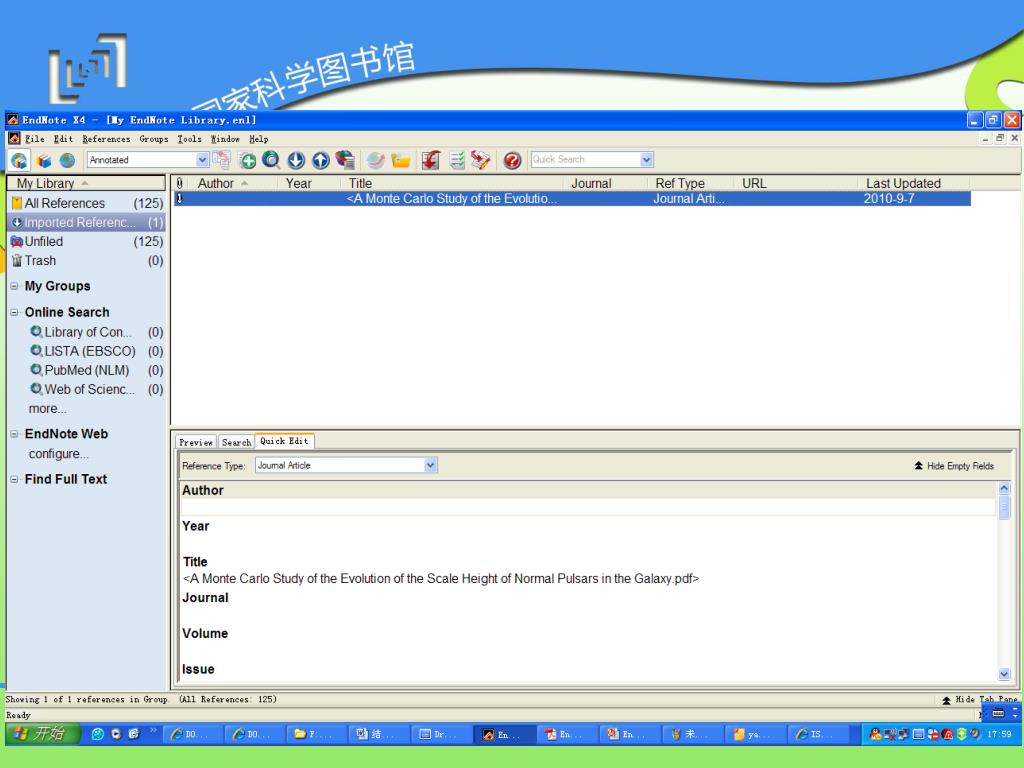The image size is (1024, 768).
Task: Open Online Search magnifier toolbar icon
Action: [271, 160]
